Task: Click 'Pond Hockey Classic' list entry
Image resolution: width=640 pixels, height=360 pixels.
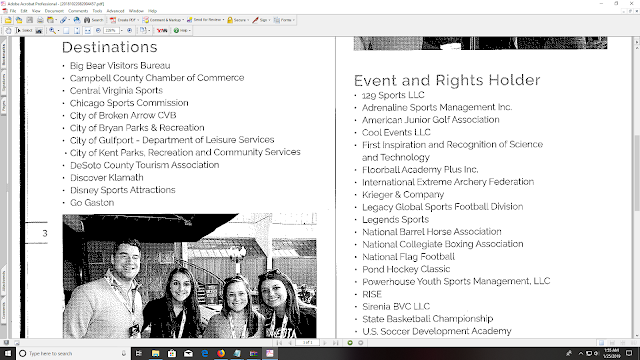Action: 406,269
